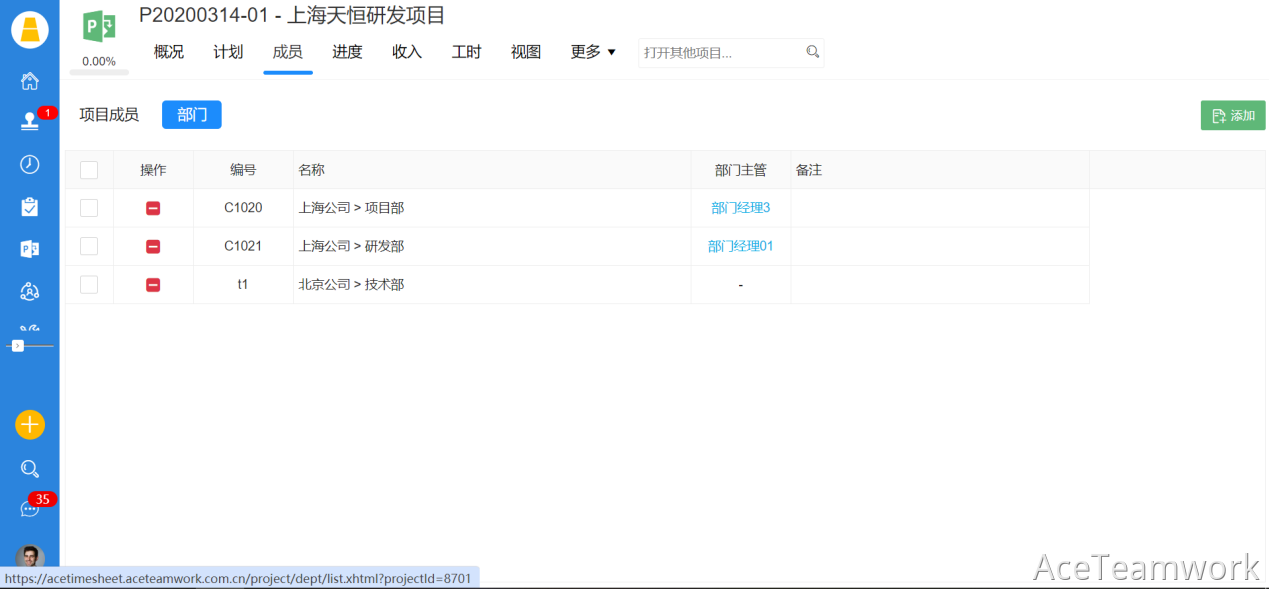Open the search magnifier icon in sidebar

point(30,469)
